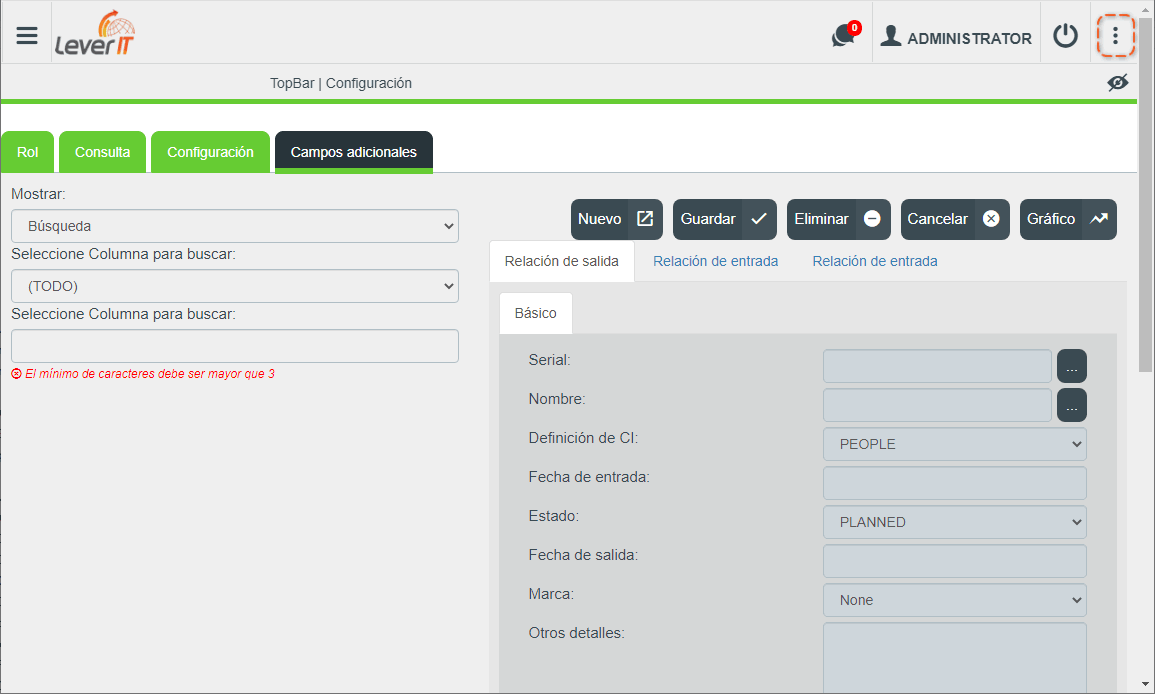This screenshot has height=694, width=1155.
Task: Select the Campos adicionales tab
Action: click(x=354, y=153)
